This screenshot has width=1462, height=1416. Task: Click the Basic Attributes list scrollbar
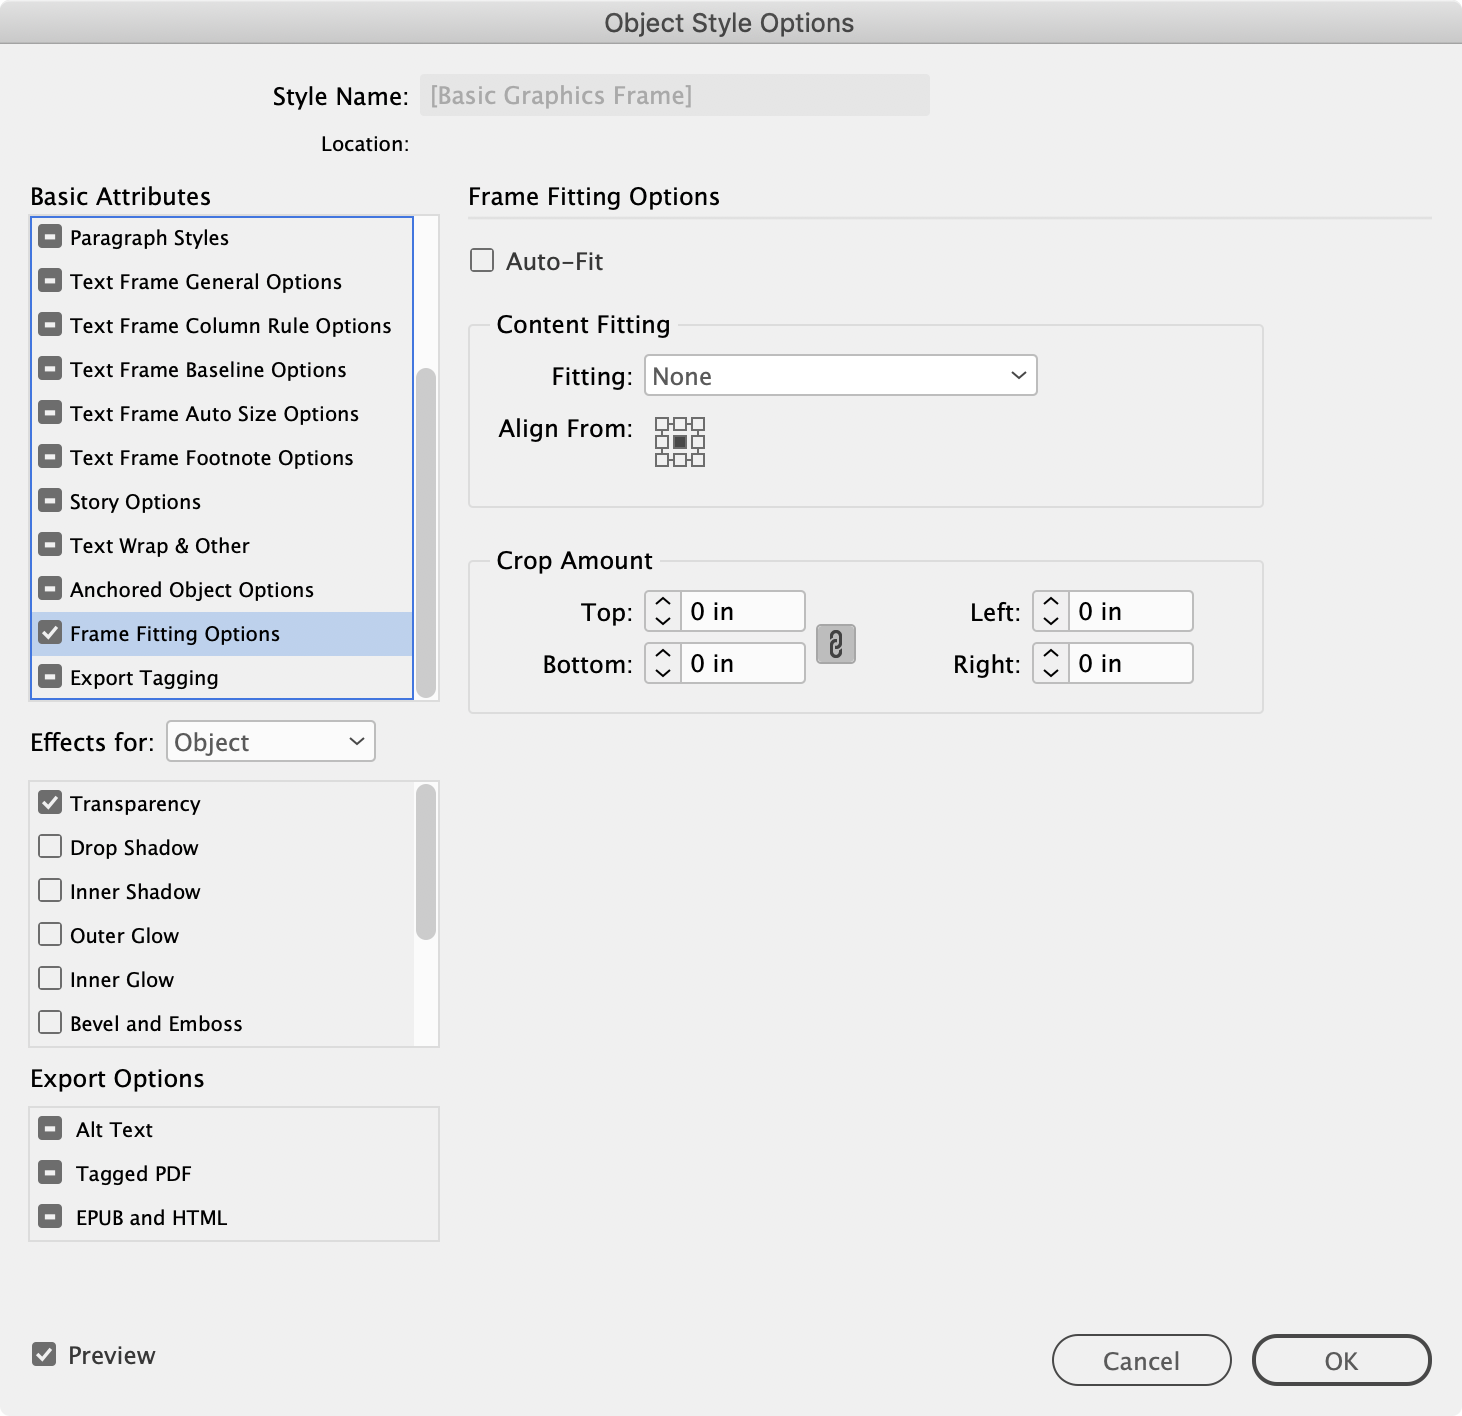[426, 533]
